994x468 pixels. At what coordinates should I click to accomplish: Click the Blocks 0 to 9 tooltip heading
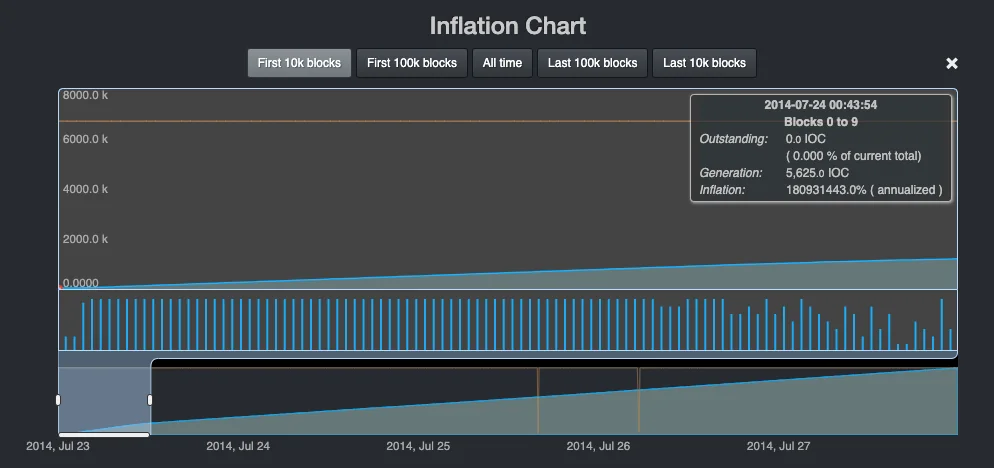coord(820,122)
